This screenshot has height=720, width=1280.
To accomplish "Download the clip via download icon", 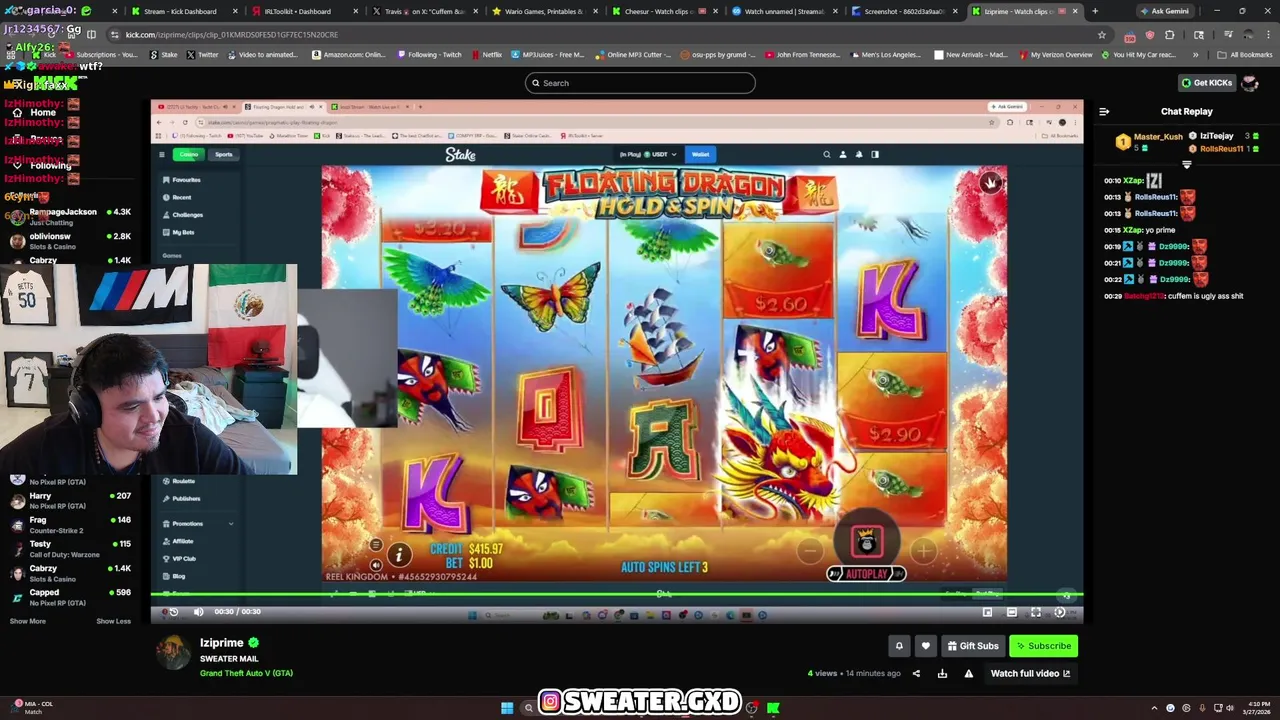I will point(942,674).
